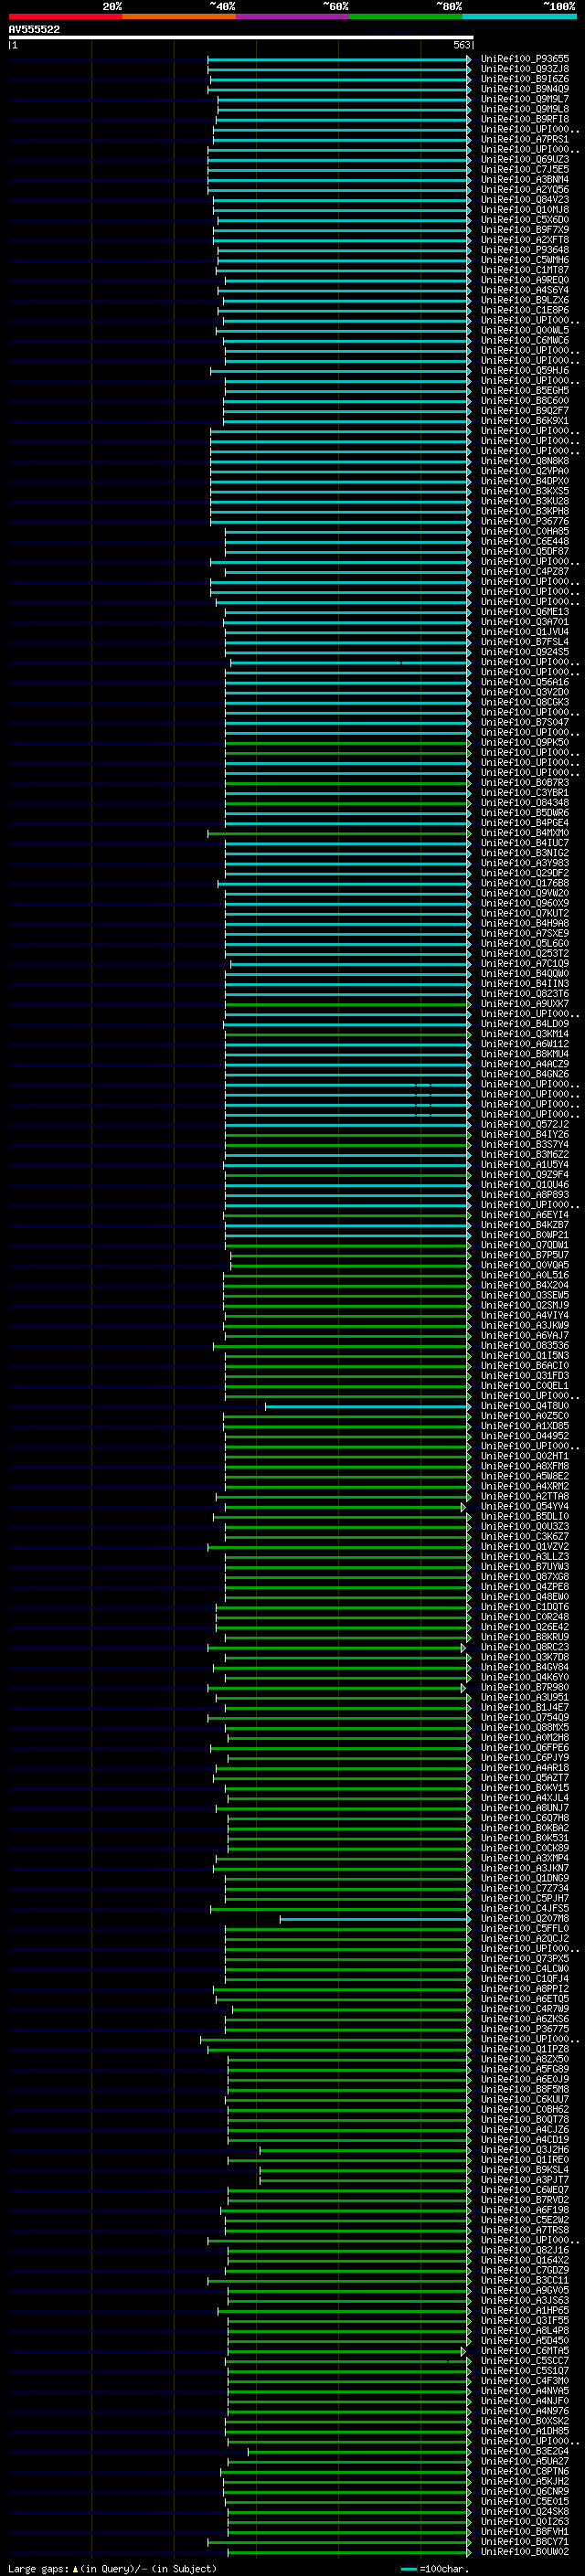Click label UniRef100_Q3SEW5
585x2576 pixels.
[x=525, y=1295]
